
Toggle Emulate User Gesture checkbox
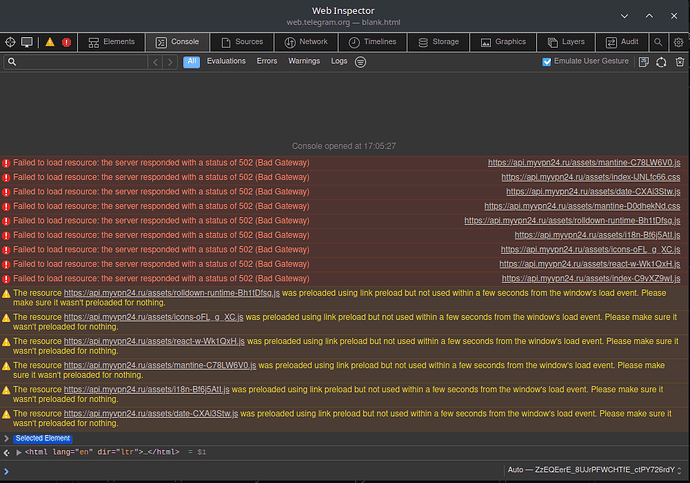[547, 62]
